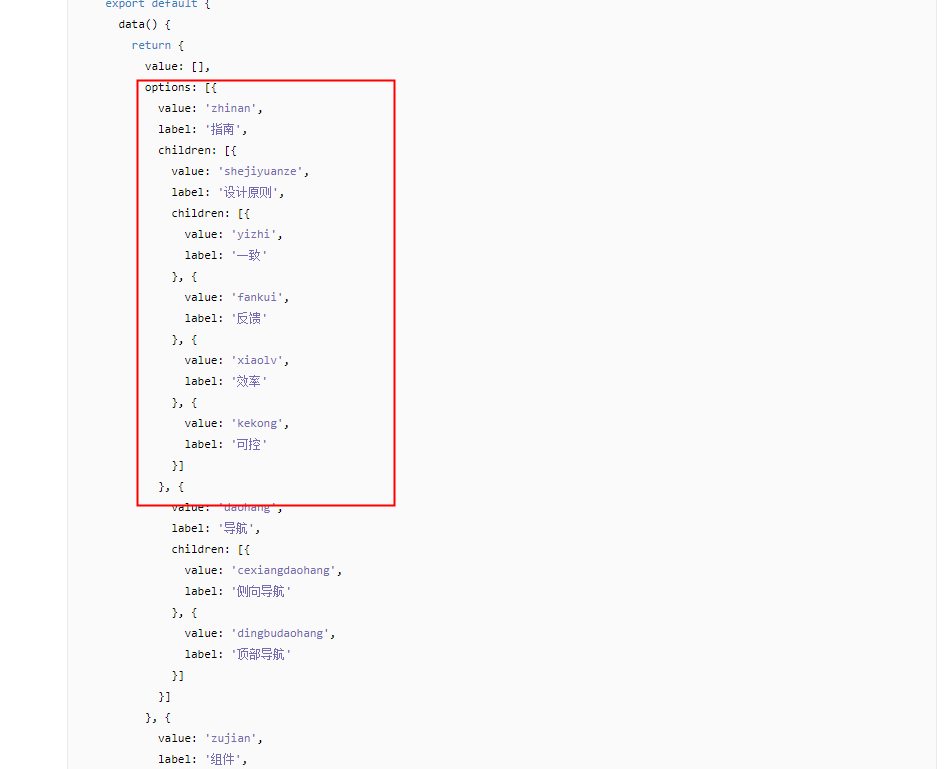Click the label '顶部导航' string

pos(261,655)
